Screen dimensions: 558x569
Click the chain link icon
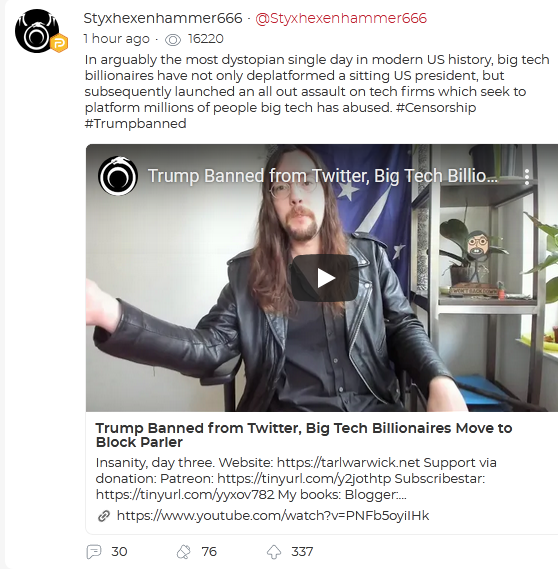tap(104, 516)
